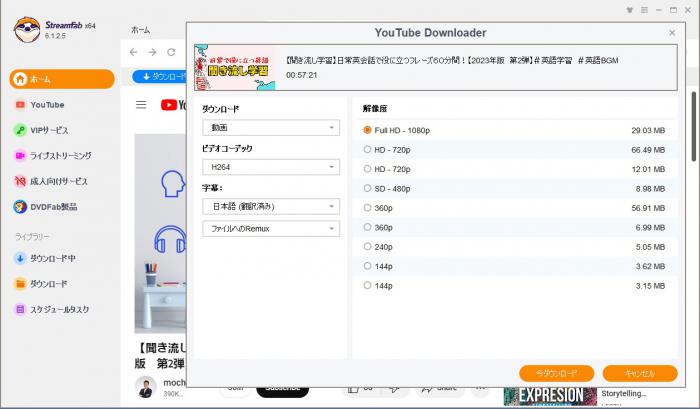Click the EXPRESION video thumbnail

(550, 396)
